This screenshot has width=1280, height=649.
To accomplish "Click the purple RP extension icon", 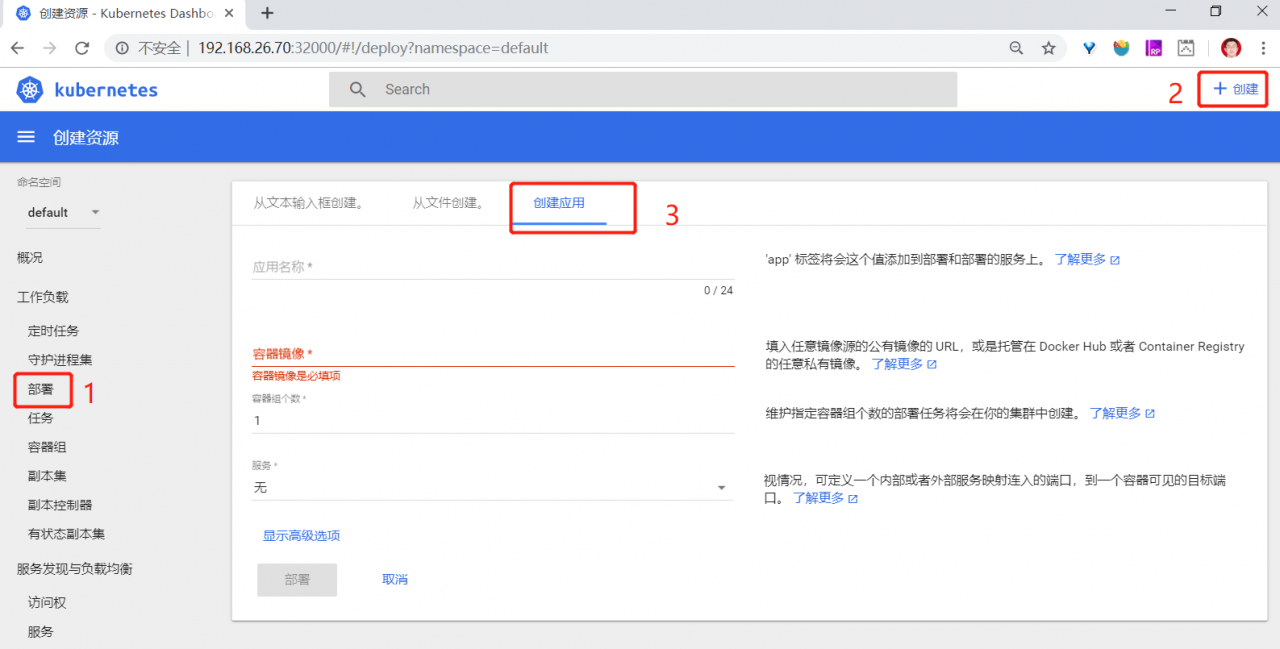I will pos(1154,48).
